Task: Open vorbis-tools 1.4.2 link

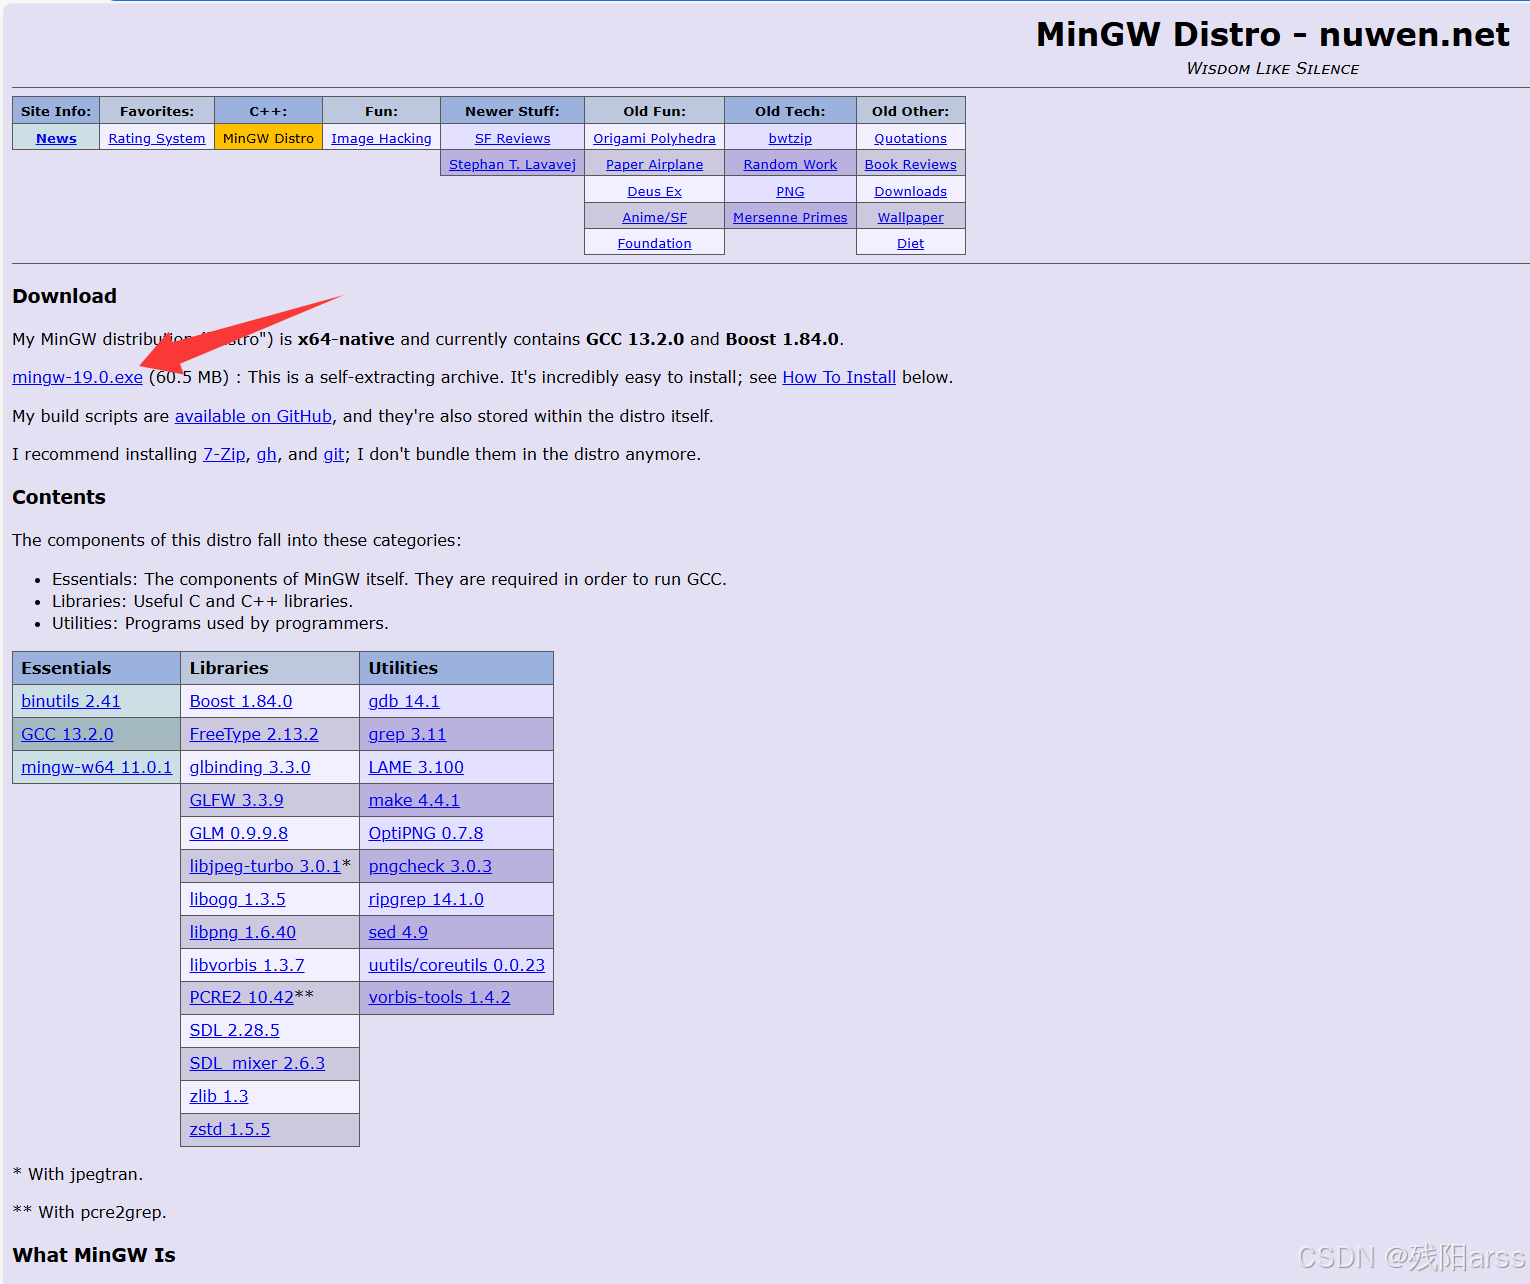Action: (439, 997)
